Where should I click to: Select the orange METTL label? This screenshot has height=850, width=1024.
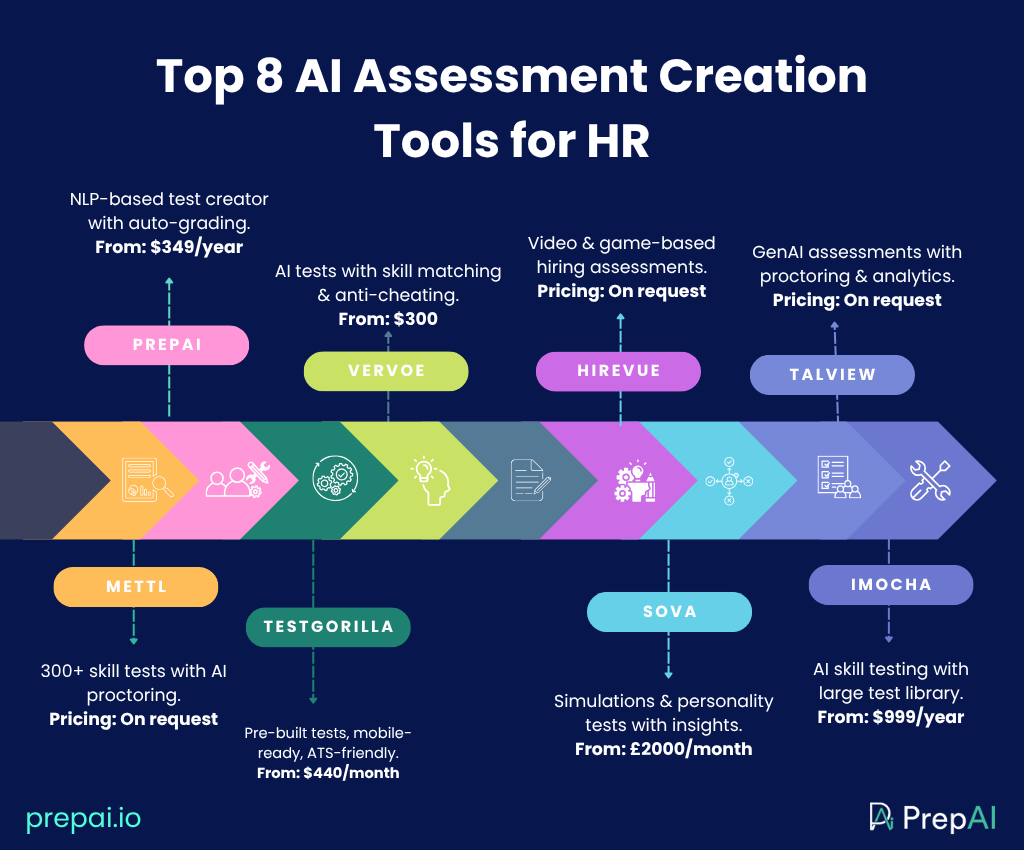pyautogui.click(x=135, y=587)
